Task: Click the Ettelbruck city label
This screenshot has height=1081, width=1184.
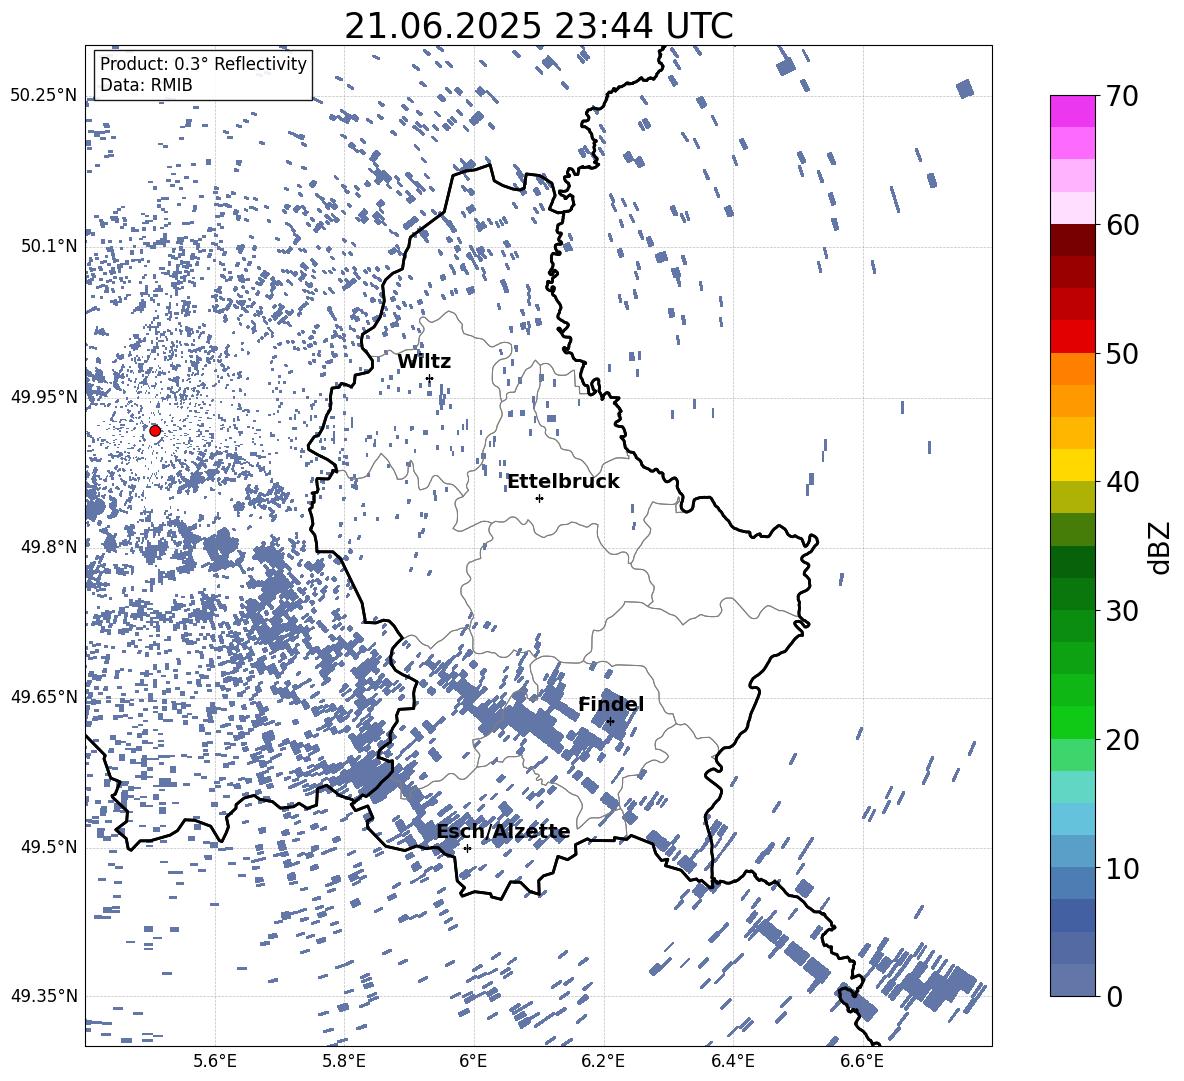Action: (x=563, y=481)
